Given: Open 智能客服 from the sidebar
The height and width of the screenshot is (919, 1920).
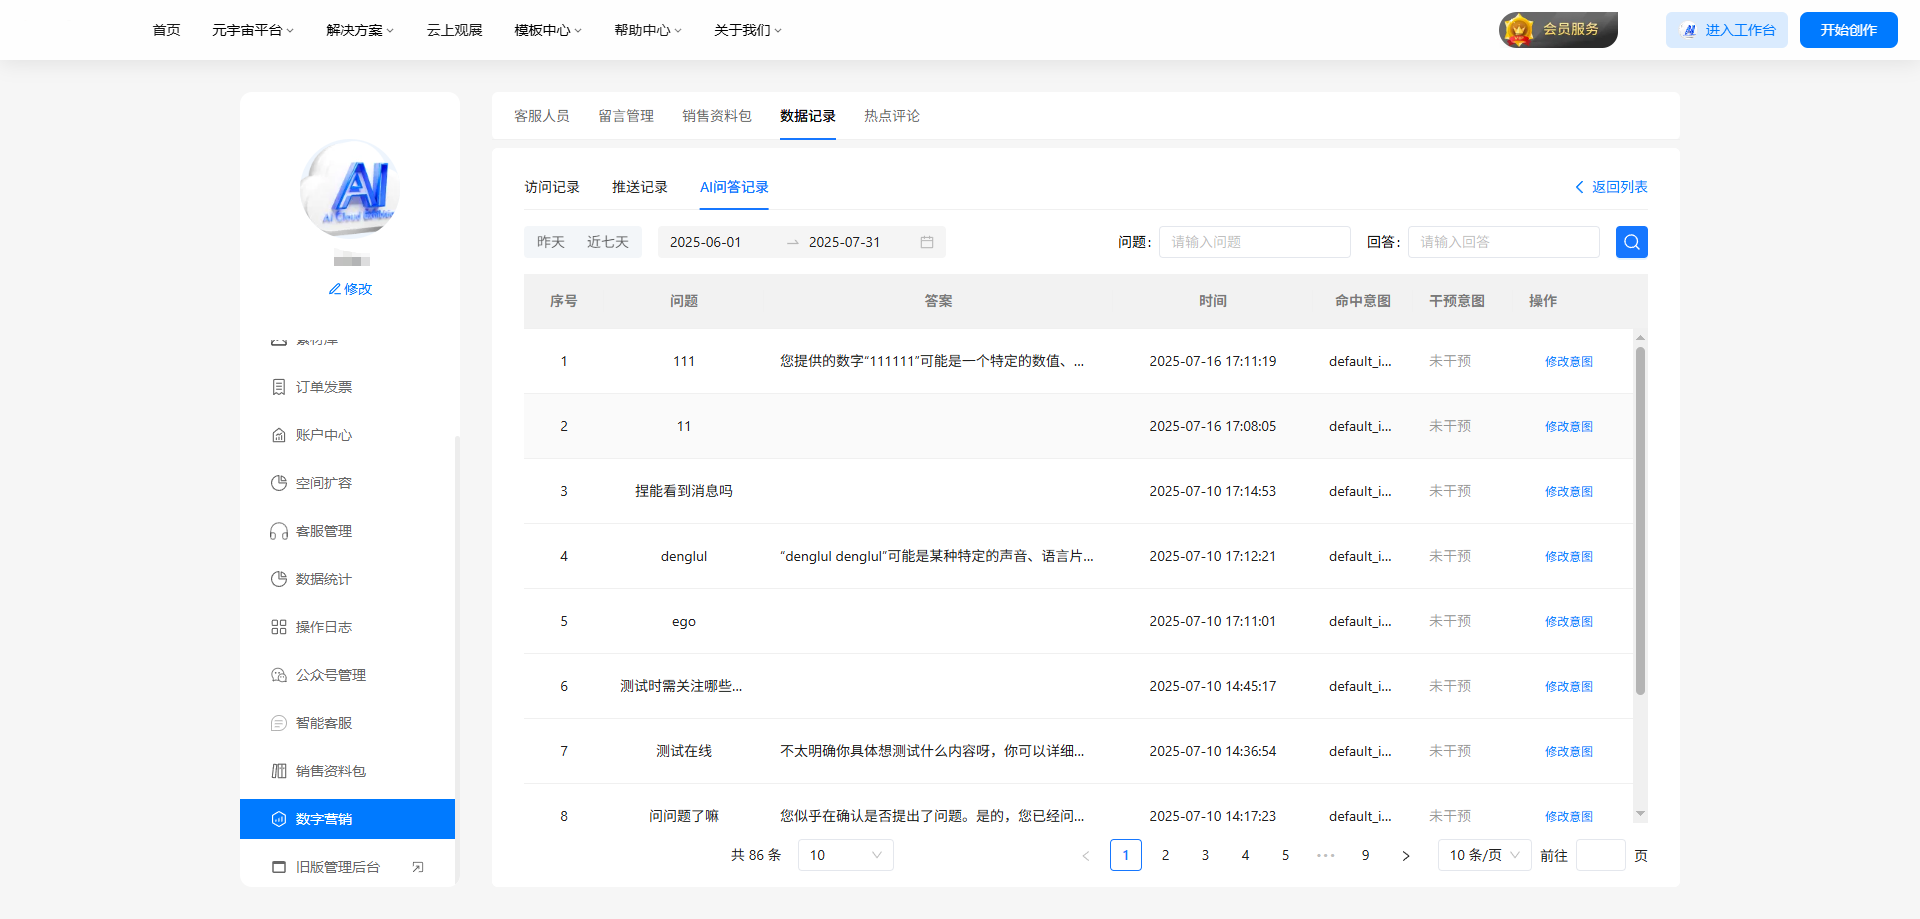Looking at the screenshot, I should [323, 723].
